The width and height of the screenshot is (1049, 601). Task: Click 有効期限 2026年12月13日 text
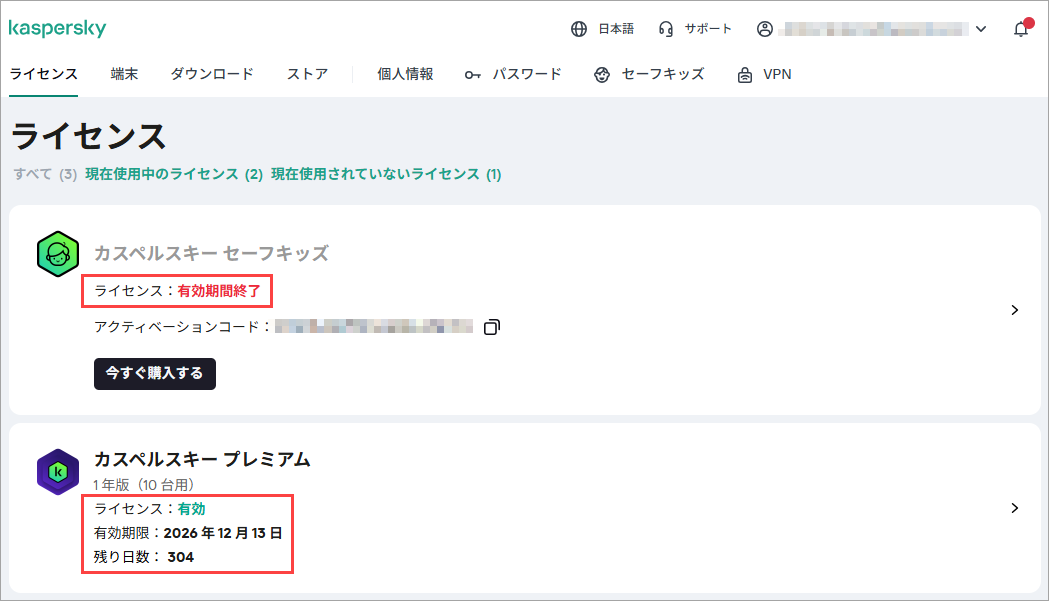point(188,533)
